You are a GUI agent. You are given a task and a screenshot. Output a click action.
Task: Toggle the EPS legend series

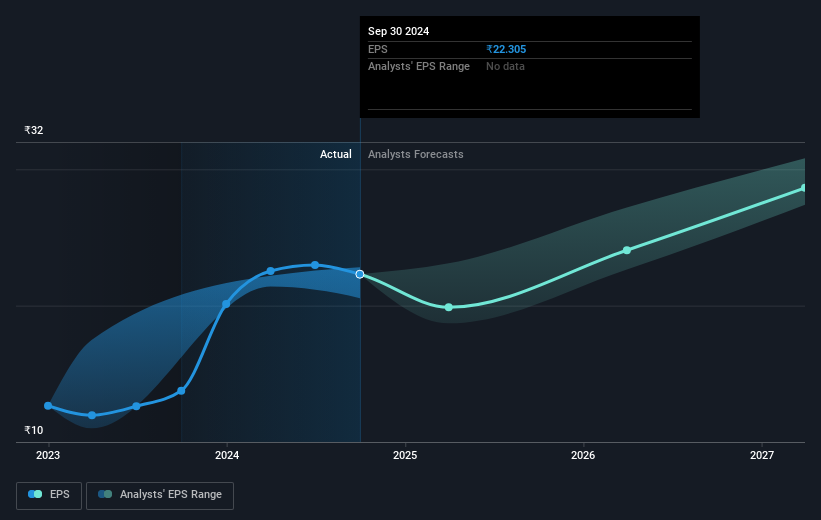point(49,495)
